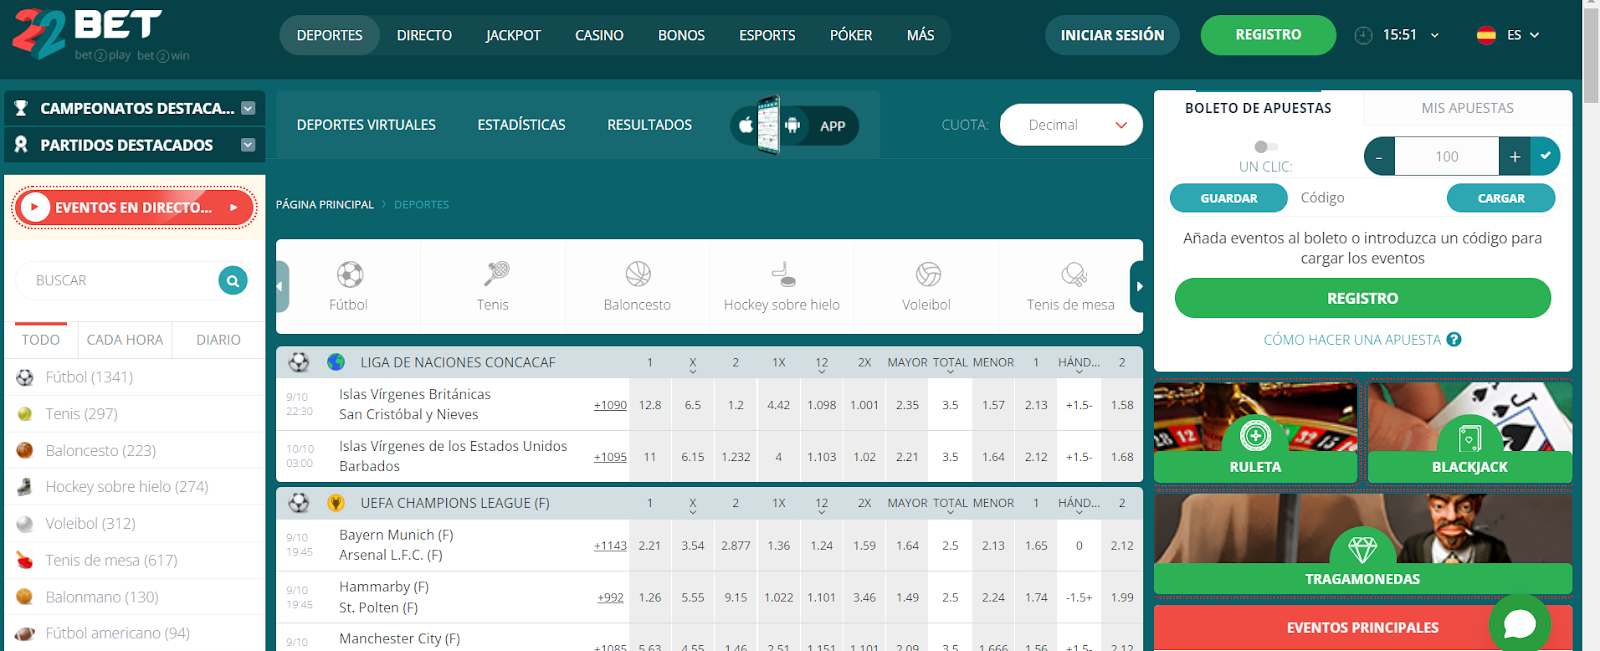
Task: Click the Android app download icon
Action: 793,125
